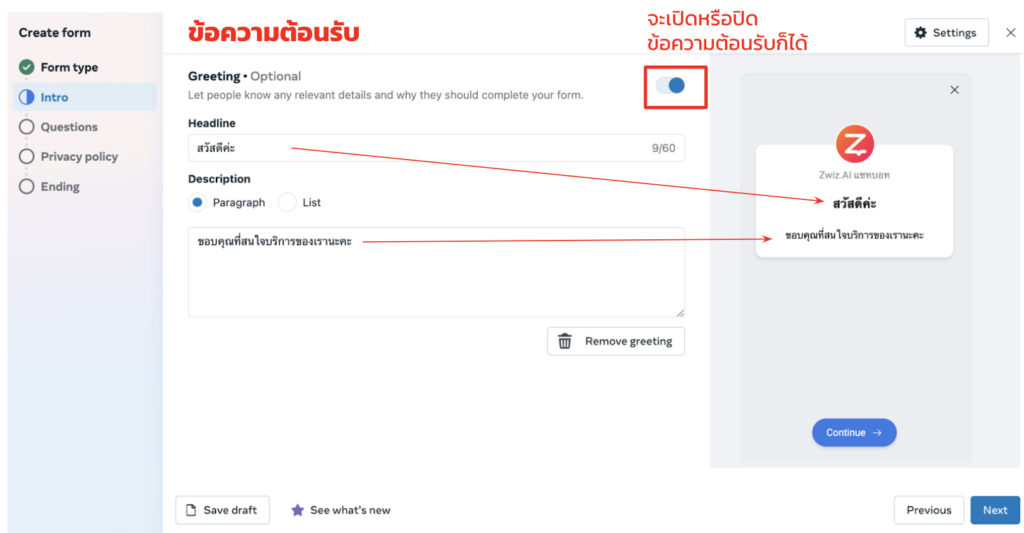Click the green checkmark beside Form type
This screenshot has width=1024, height=533.
click(x=26, y=67)
